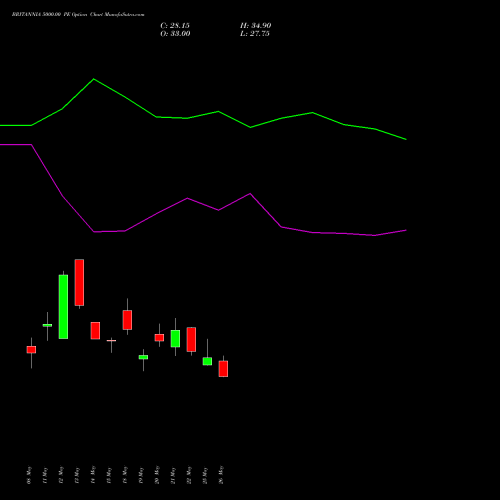This screenshot has width=500, height=500.
Task: Click the last red candle for 26 May
Action: tap(223, 369)
